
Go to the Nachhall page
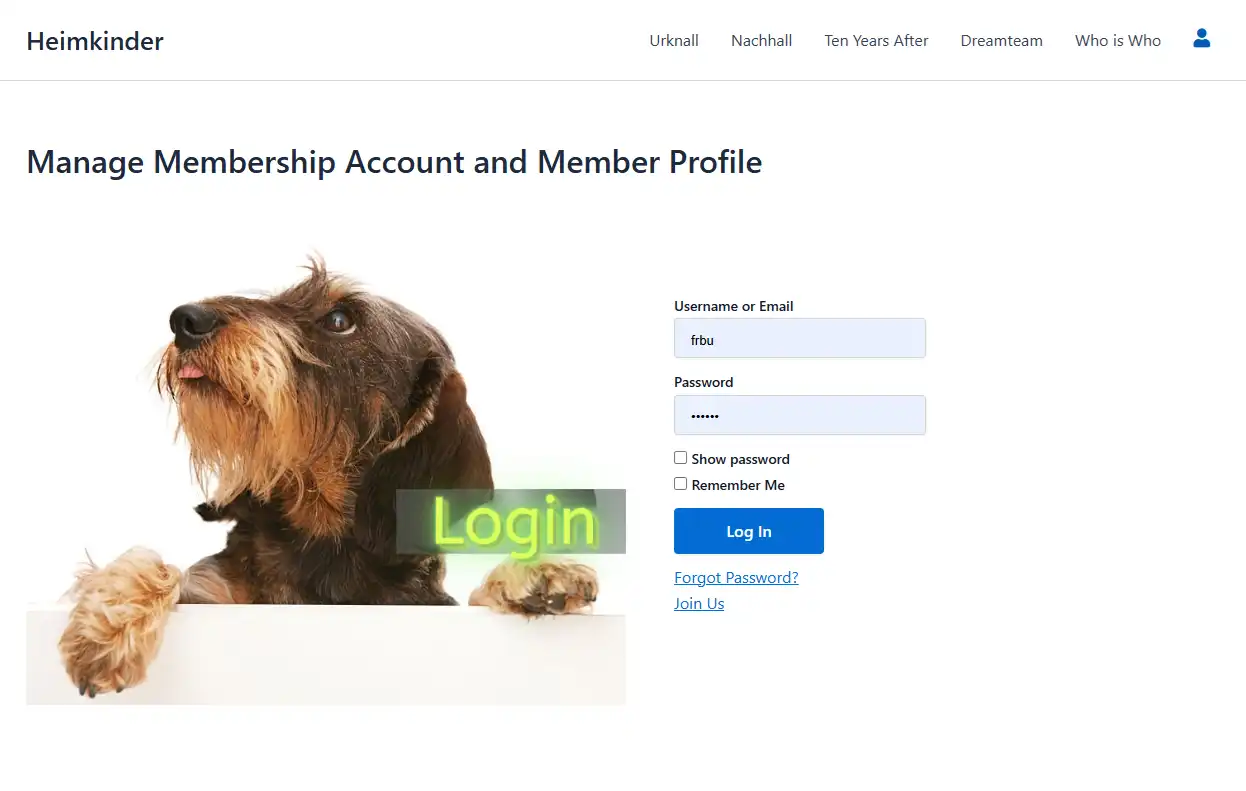tap(761, 41)
